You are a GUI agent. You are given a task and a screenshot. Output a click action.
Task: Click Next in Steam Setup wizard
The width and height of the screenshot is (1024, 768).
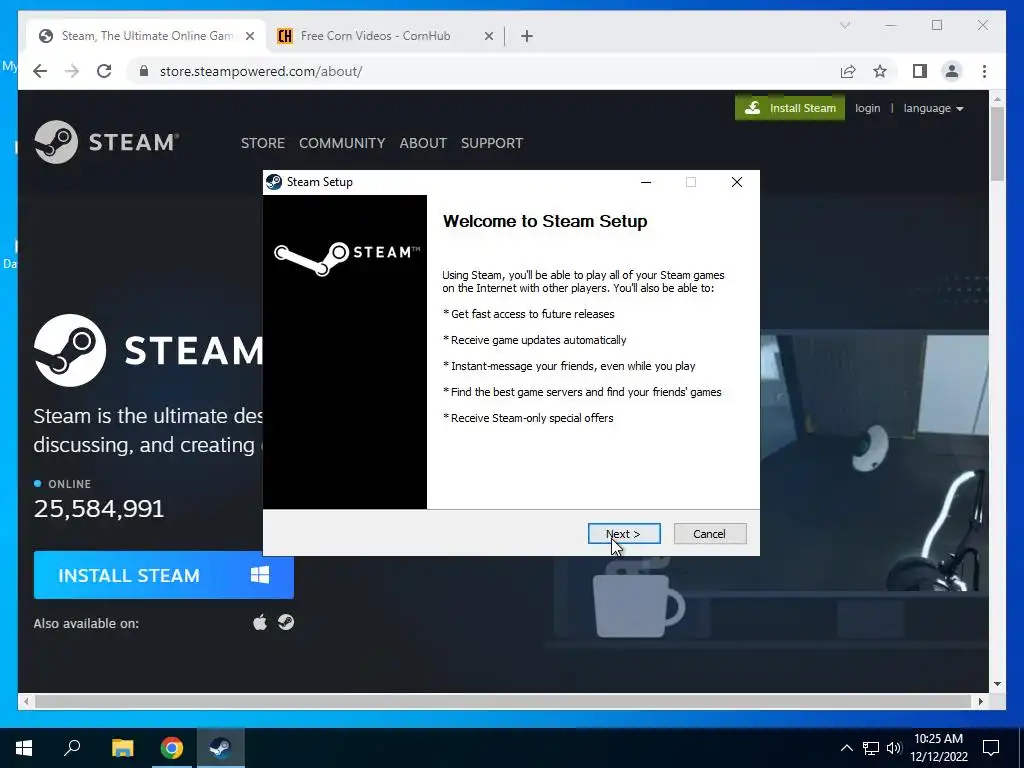pyautogui.click(x=624, y=534)
